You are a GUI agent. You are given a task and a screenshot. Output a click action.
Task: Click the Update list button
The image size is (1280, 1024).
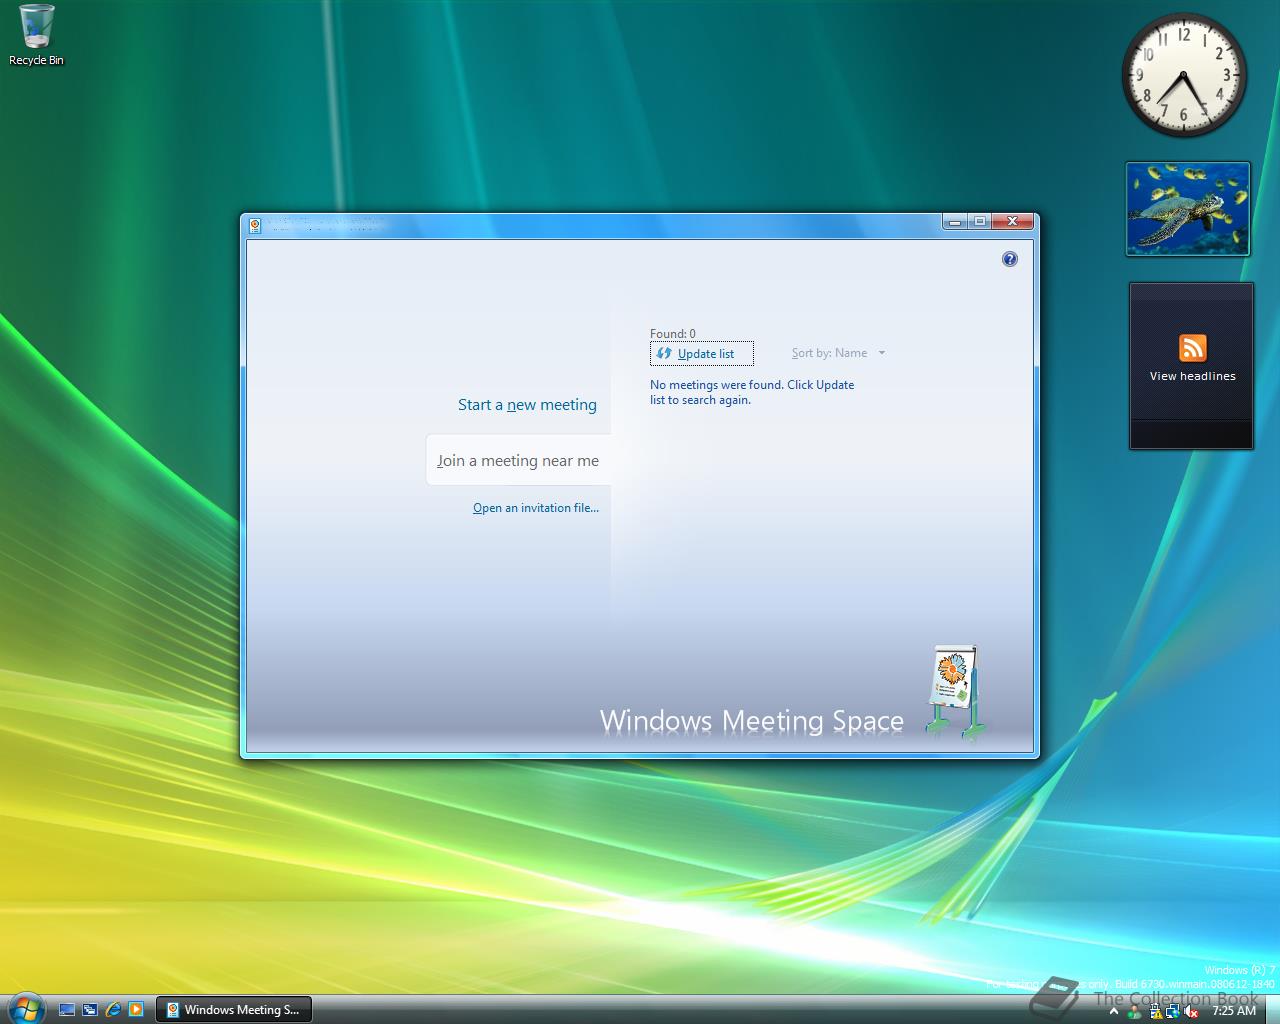pos(702,353)
